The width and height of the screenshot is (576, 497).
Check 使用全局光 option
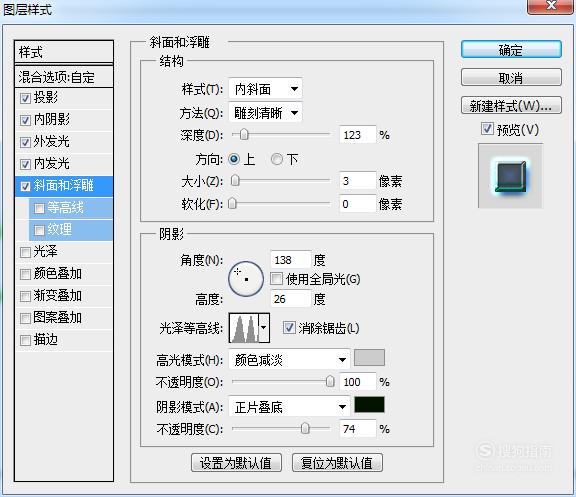point(276,279)
